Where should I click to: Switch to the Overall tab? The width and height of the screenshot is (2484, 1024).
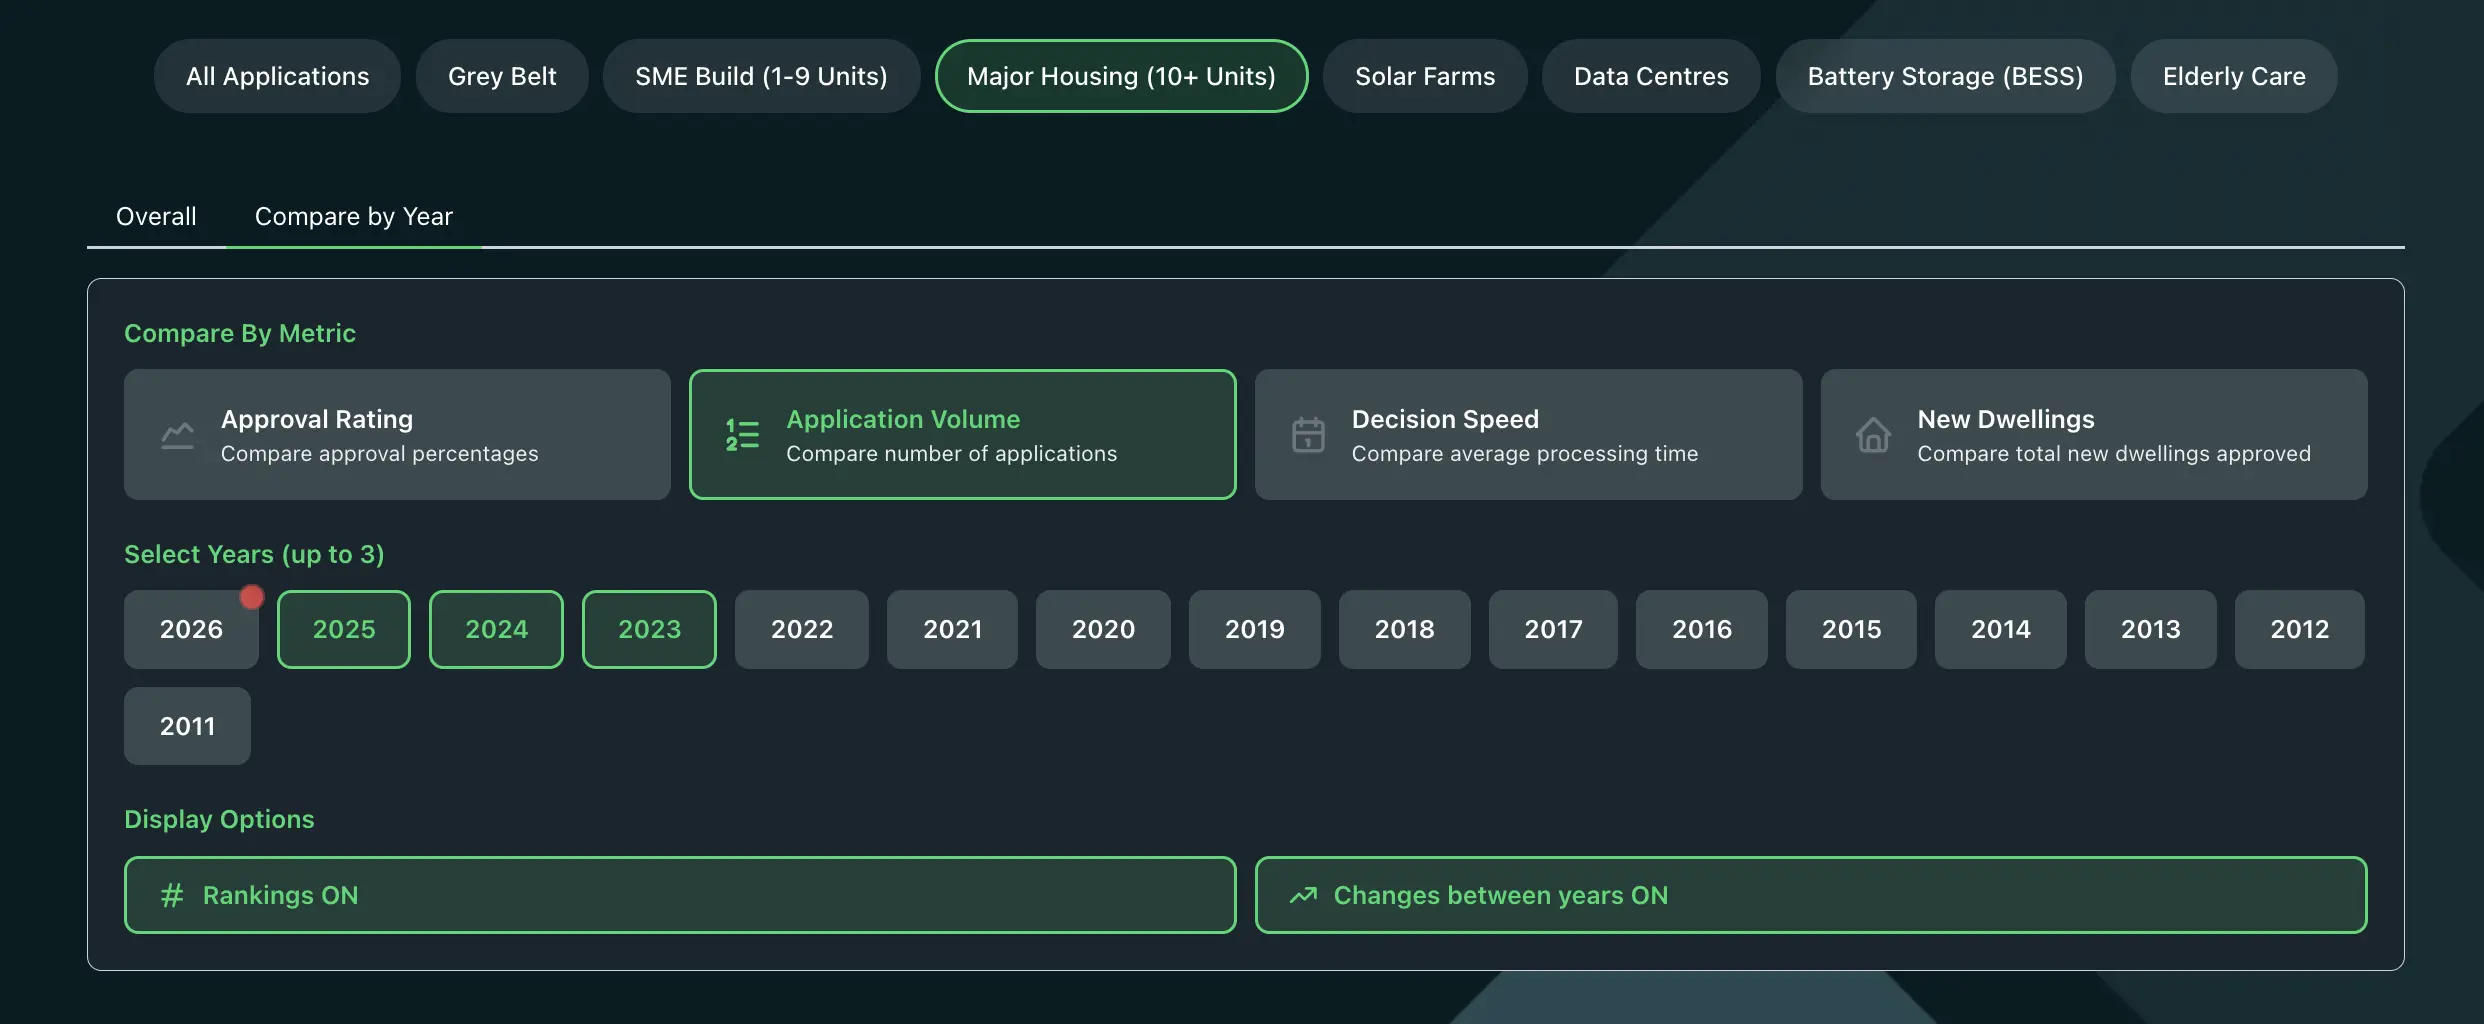[156, 215]
